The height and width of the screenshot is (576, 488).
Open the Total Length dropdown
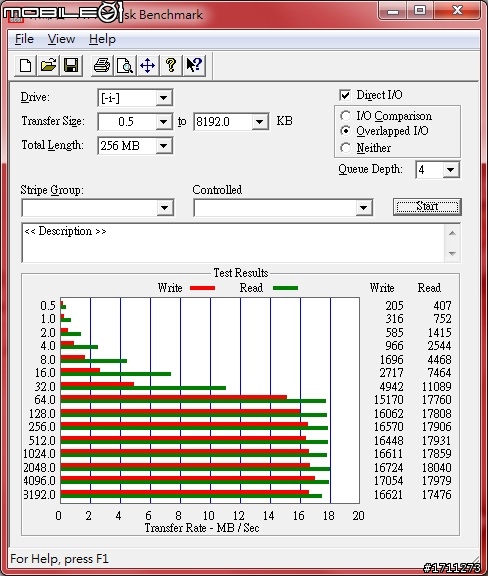(164, 146)
